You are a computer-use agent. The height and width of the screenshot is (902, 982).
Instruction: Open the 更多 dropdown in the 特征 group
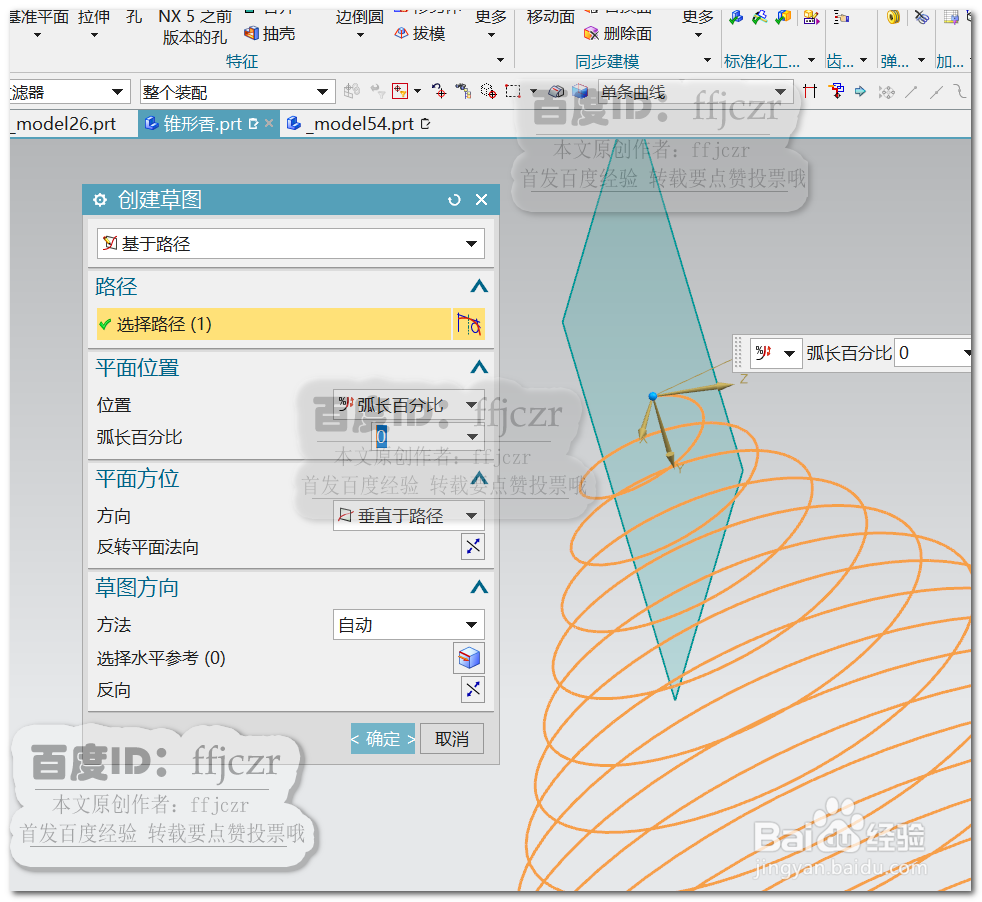(490, 23)
